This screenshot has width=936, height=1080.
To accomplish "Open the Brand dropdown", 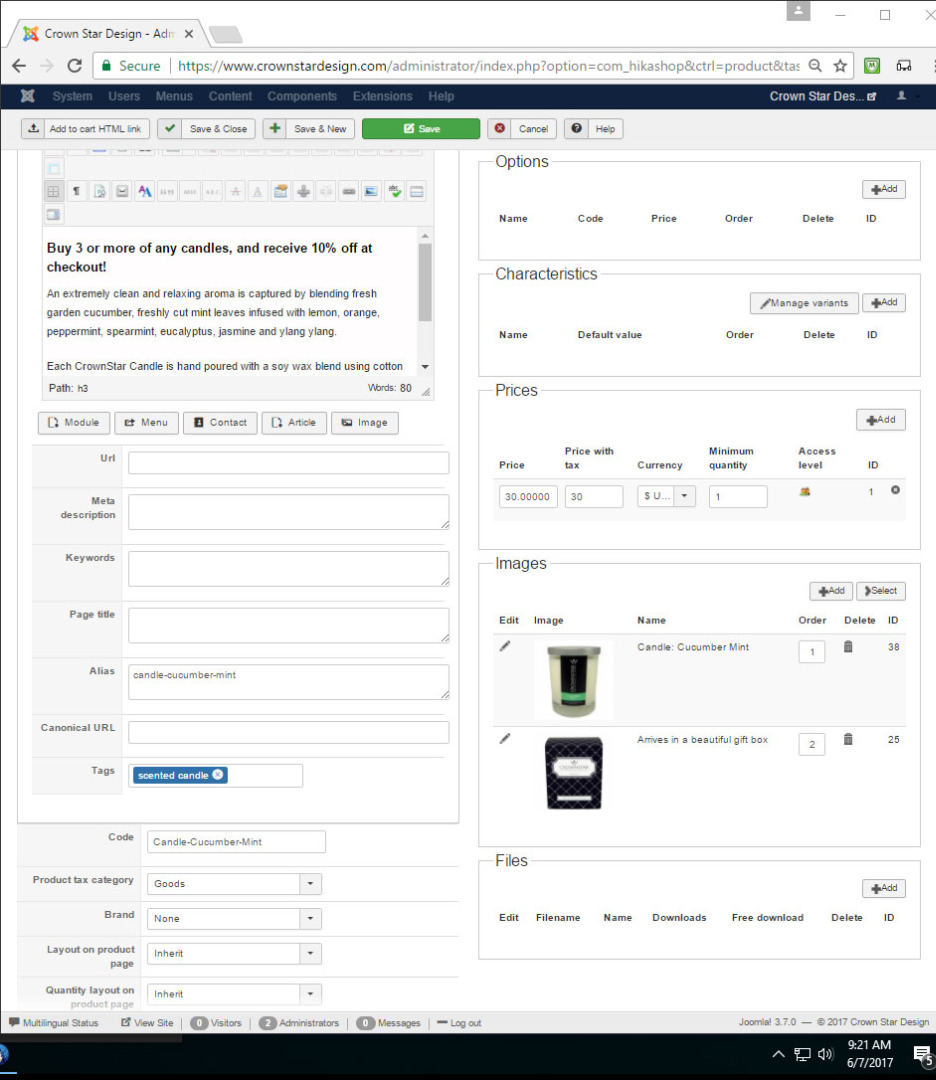I will click(310, 919).
